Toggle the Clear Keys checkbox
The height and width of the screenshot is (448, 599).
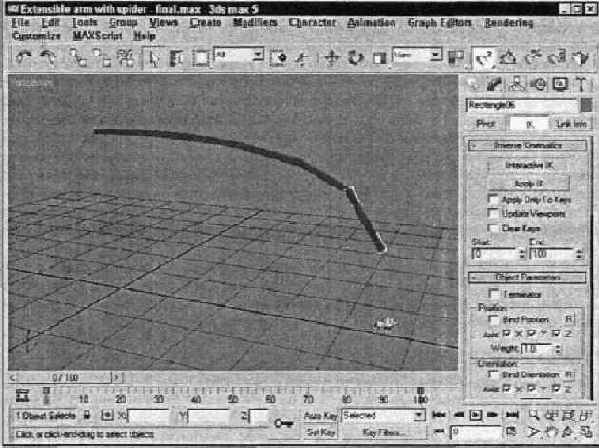coord(493,228)
